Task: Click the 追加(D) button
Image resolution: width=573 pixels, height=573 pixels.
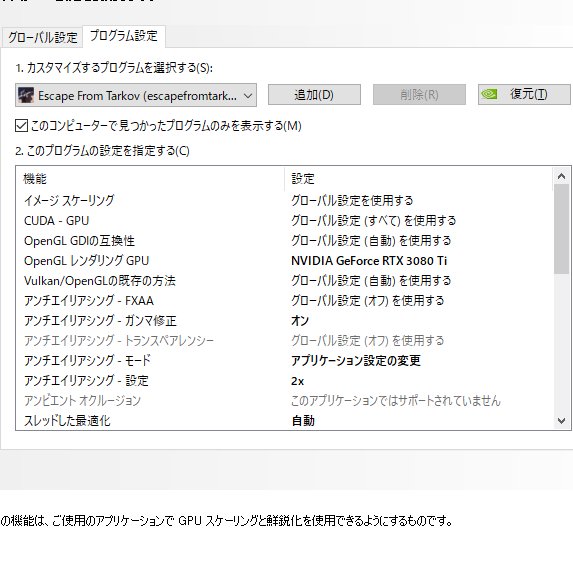Action: (x=314, y=95)
